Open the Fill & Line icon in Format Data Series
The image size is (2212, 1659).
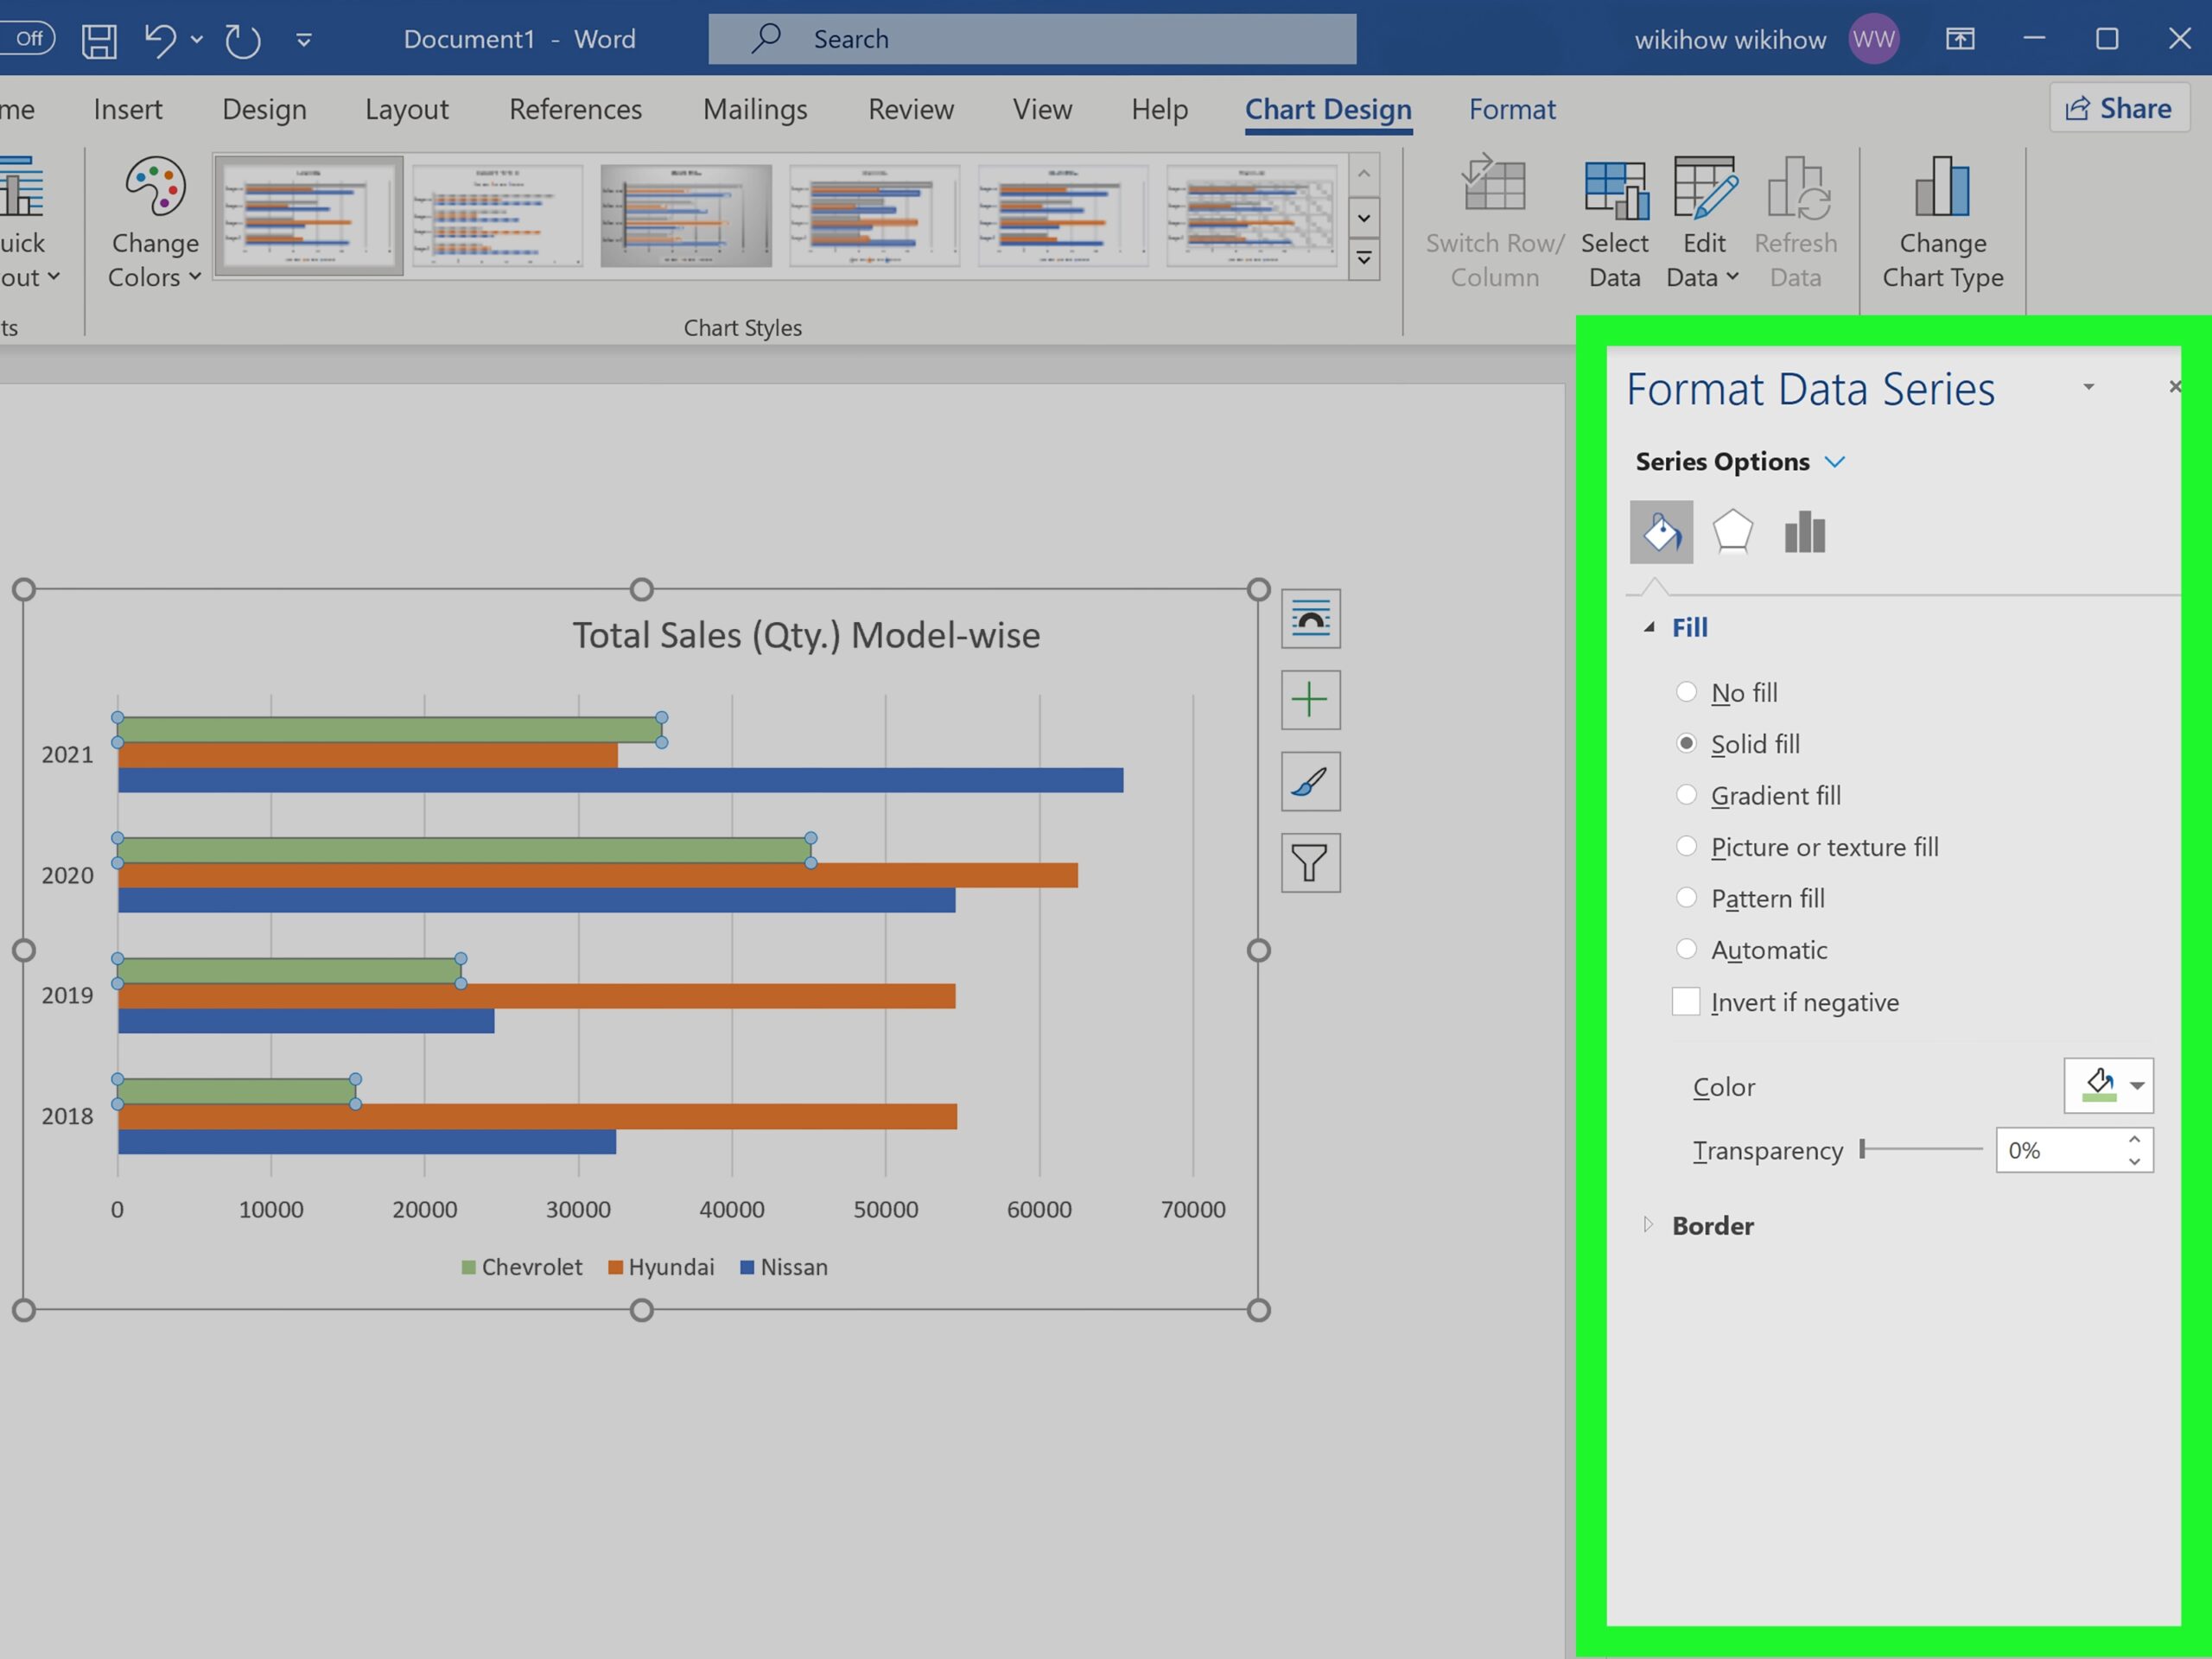click(1660, 531)
